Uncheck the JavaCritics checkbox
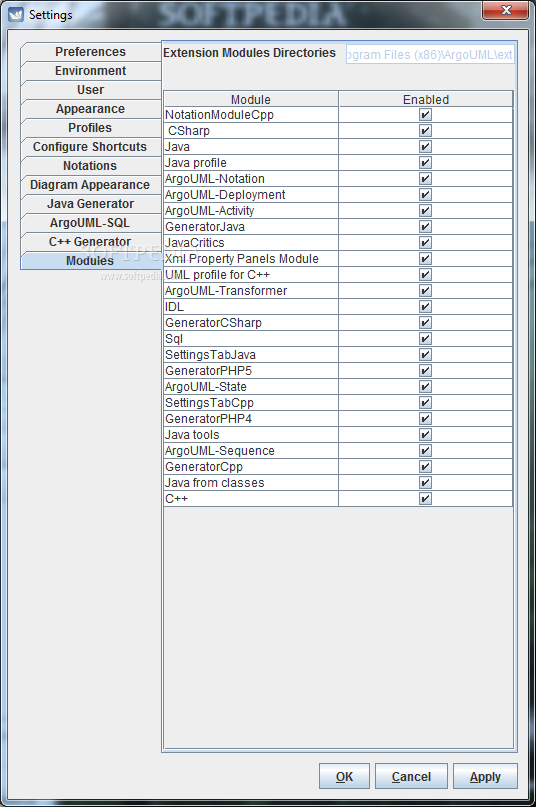The height and width of the screenshot is (807, 536). [425, 242]
